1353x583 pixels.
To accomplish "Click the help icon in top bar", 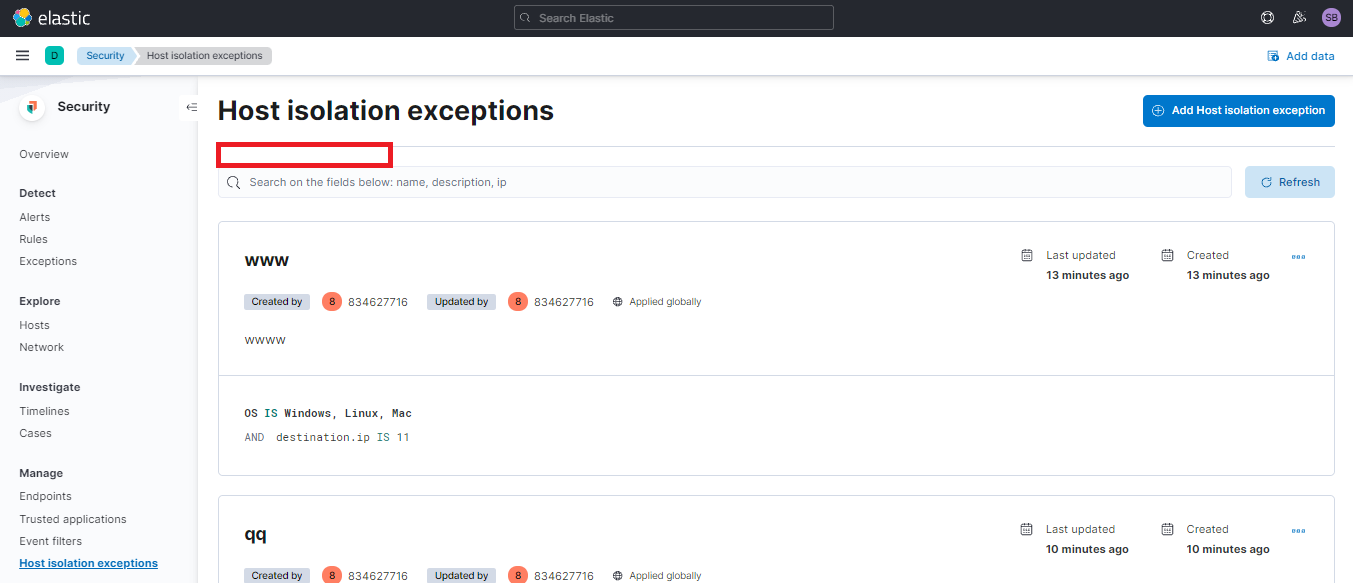I will tap(1267, 17).
